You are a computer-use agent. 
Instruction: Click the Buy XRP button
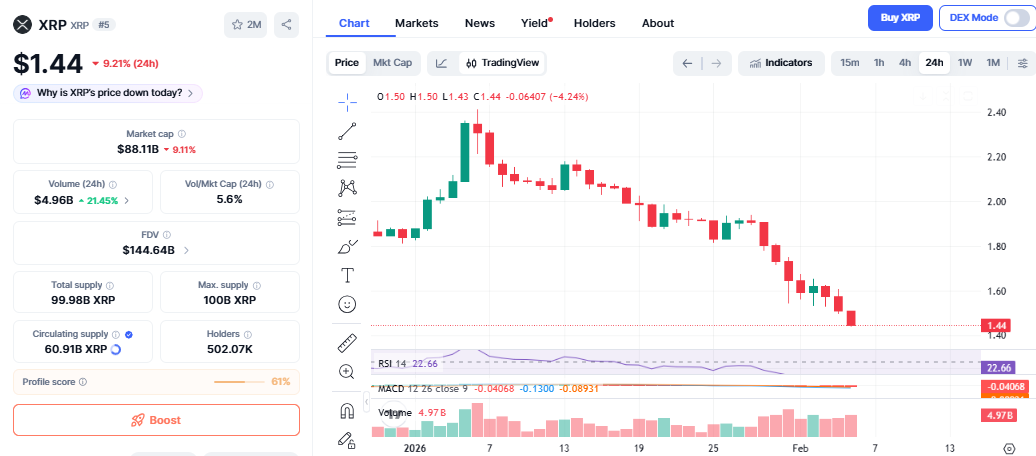[x=900, y=18]
